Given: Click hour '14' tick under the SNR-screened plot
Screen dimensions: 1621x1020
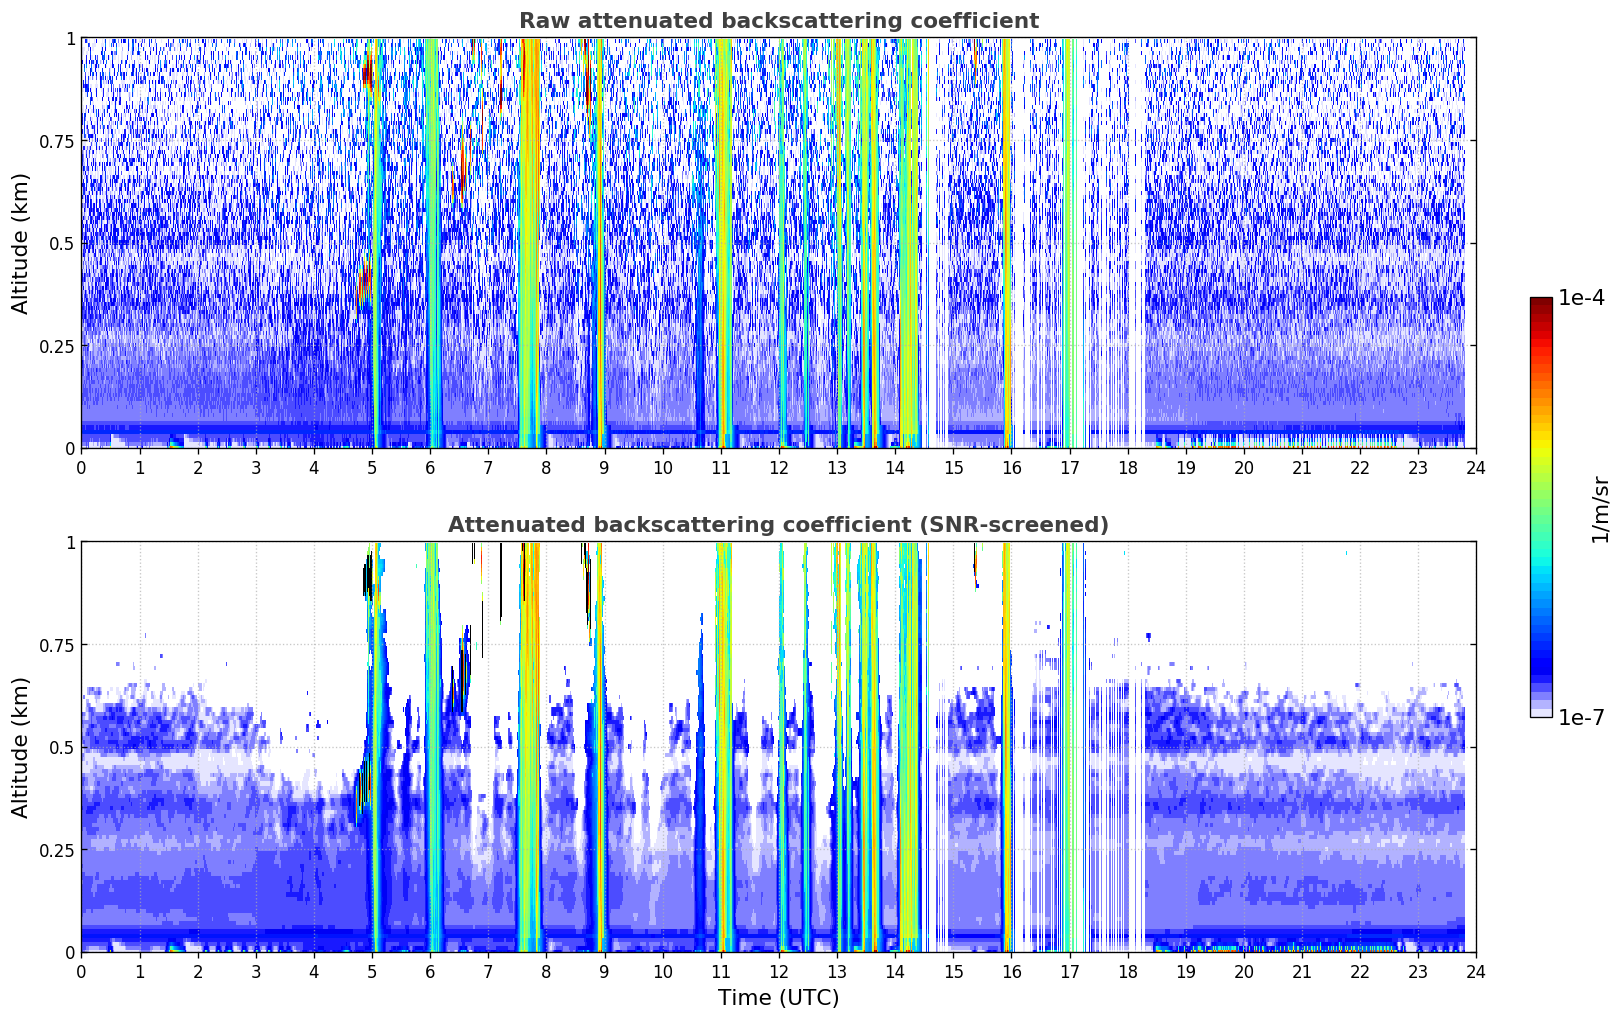Looking at the screenshot, I should pyautogui.click(x=895, y=971).
